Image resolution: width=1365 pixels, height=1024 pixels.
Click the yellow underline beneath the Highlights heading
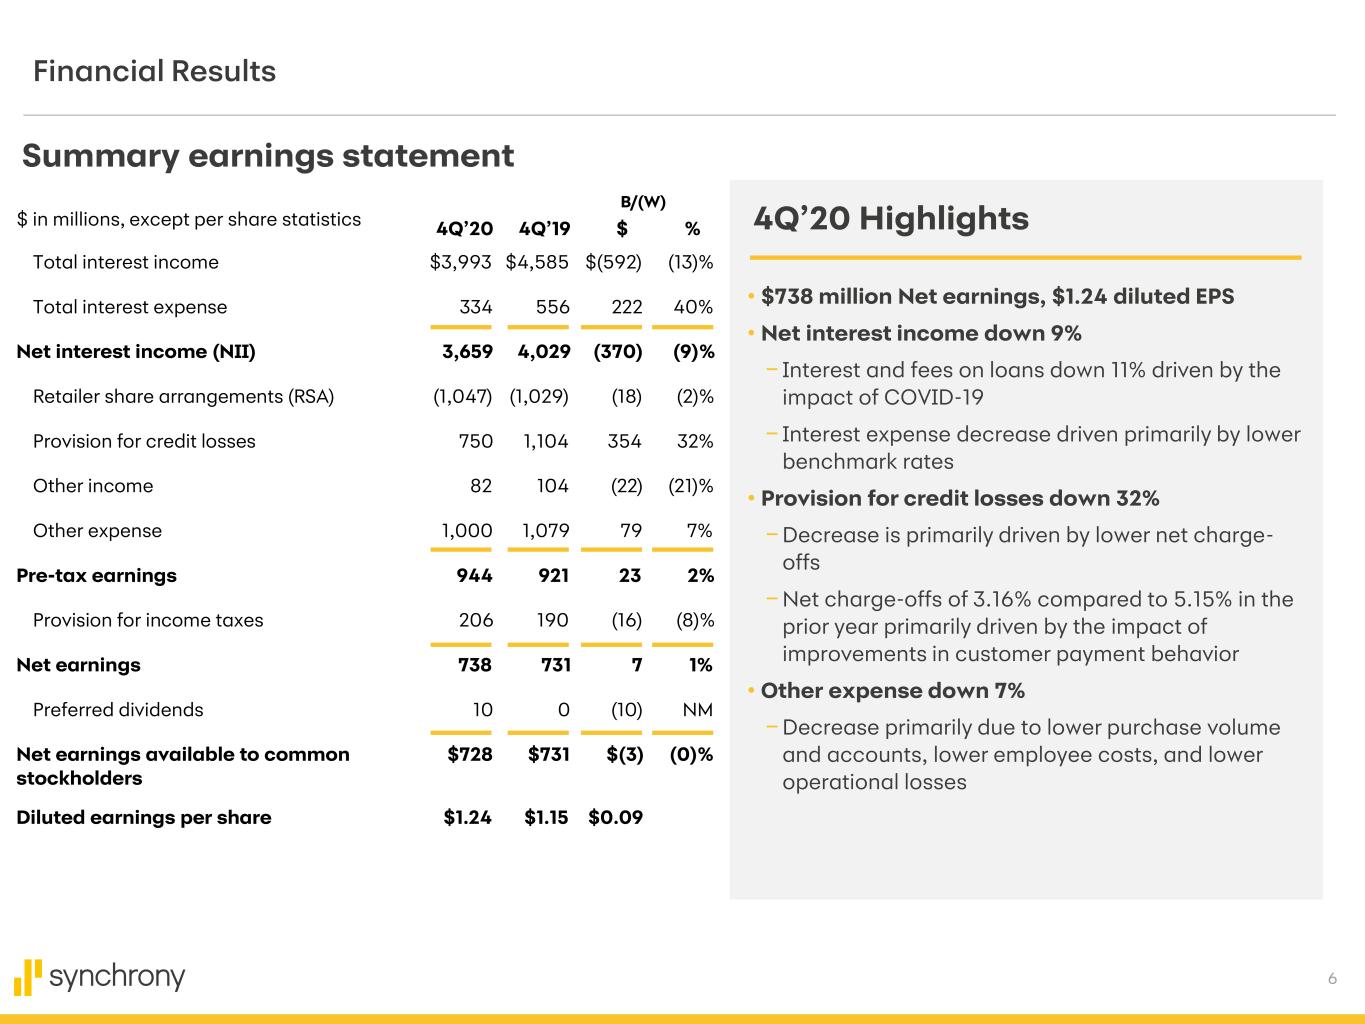click(x=1026, y=258)
